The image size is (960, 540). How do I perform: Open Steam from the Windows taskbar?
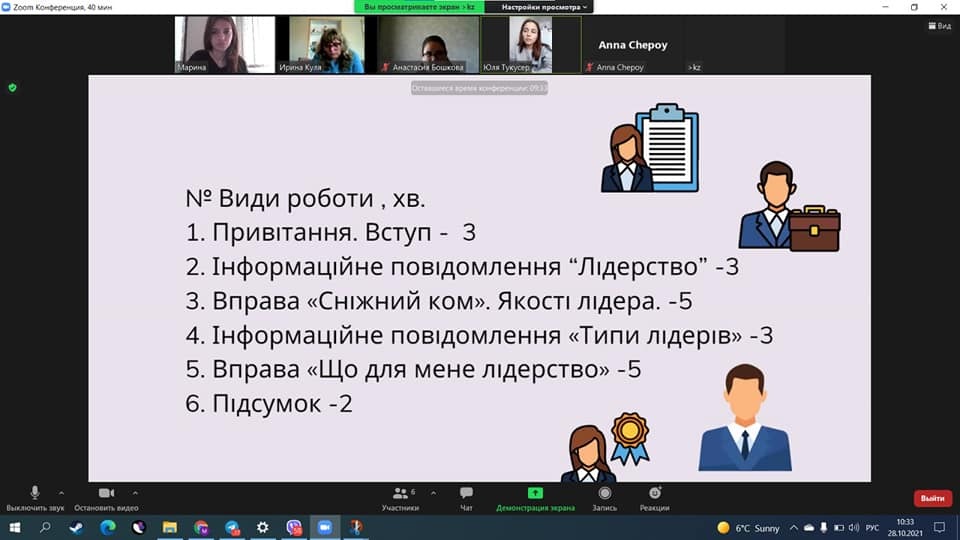77,526
